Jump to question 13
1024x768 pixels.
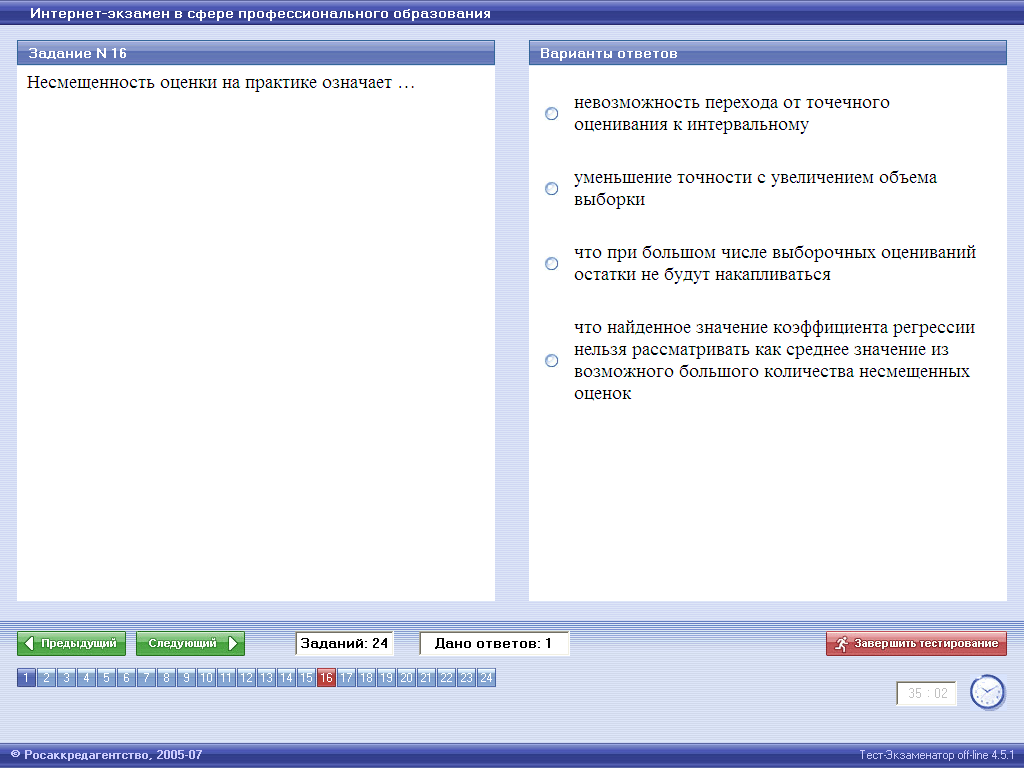[x=266, y=678]
